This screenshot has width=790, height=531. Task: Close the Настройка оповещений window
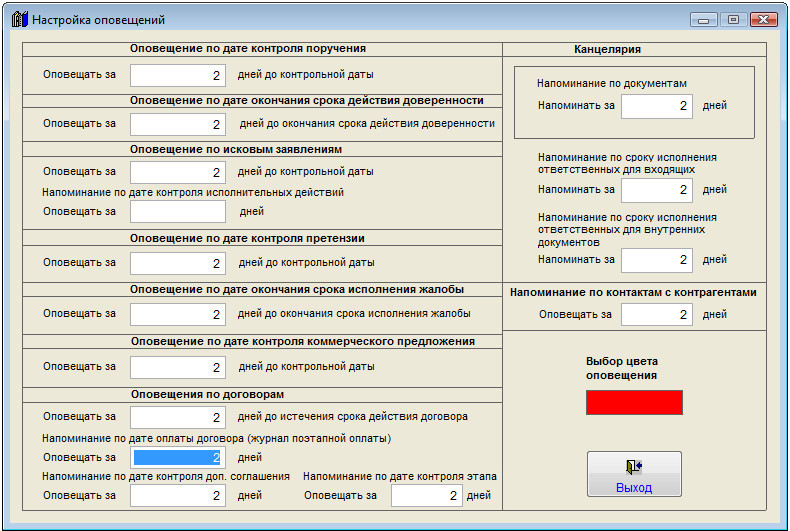point(764,20)
